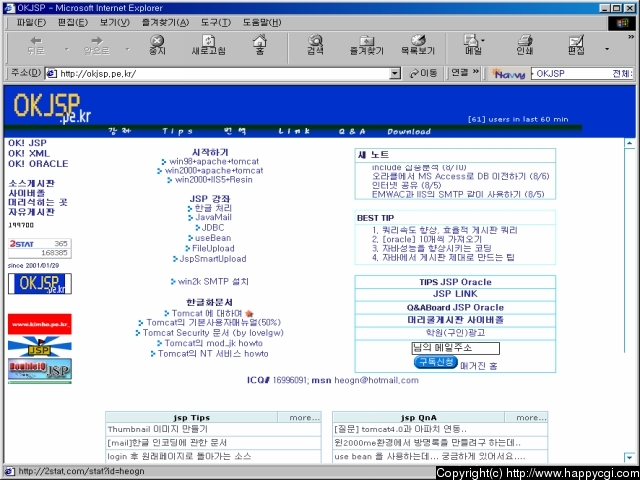Click the 2STAT counter badge

[x=40, y=248]
